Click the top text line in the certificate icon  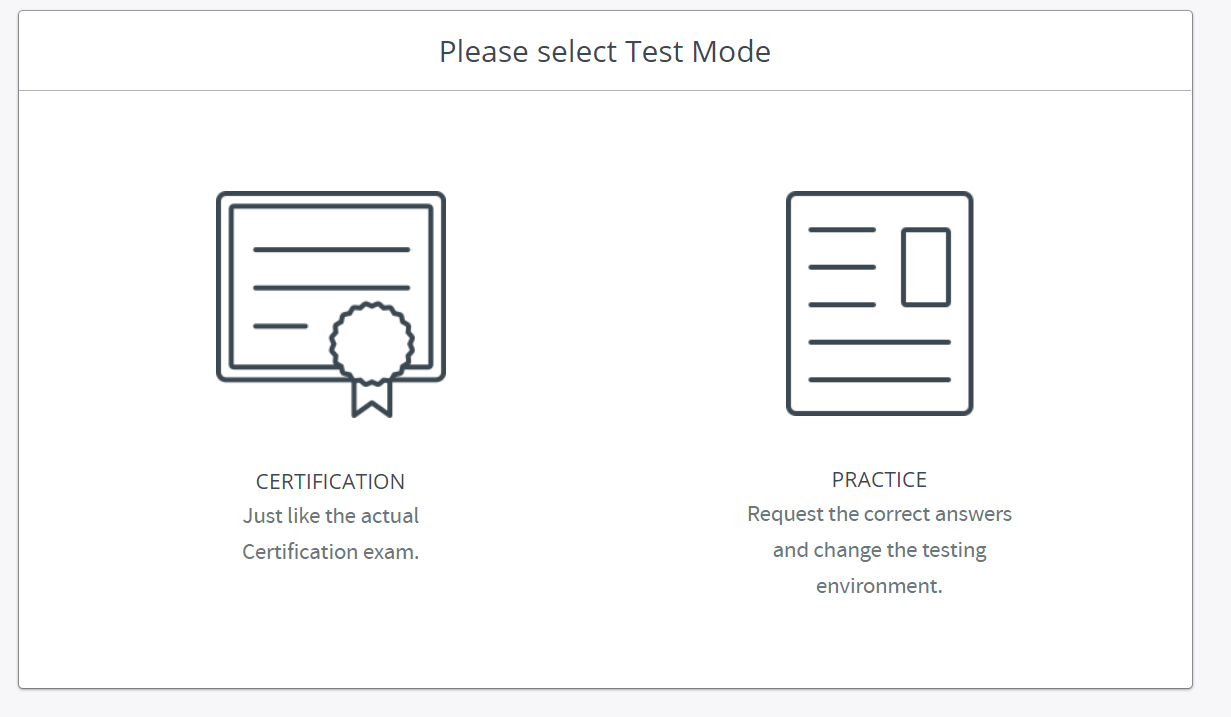click(x=331, y=249)
